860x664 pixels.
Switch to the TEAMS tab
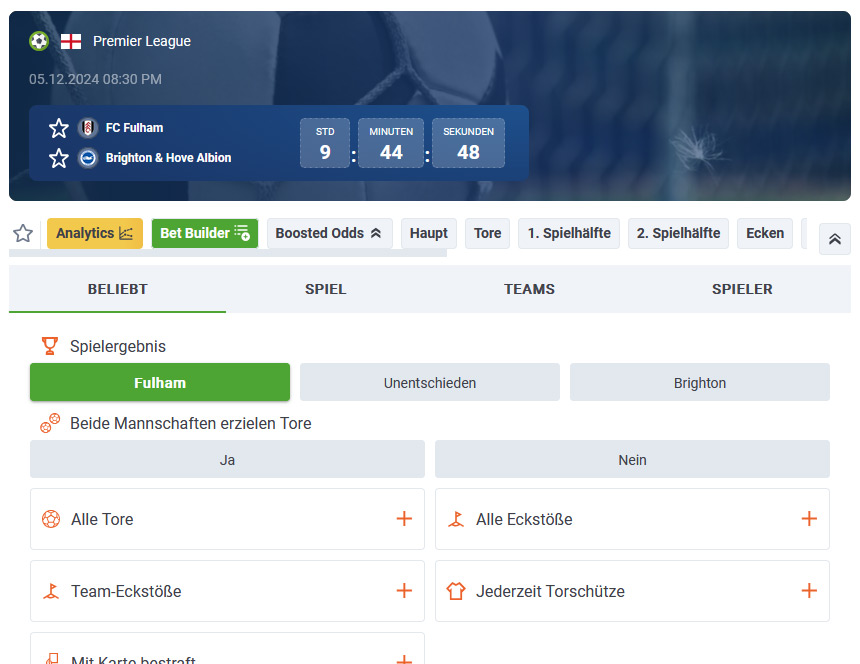click(529, 289)
